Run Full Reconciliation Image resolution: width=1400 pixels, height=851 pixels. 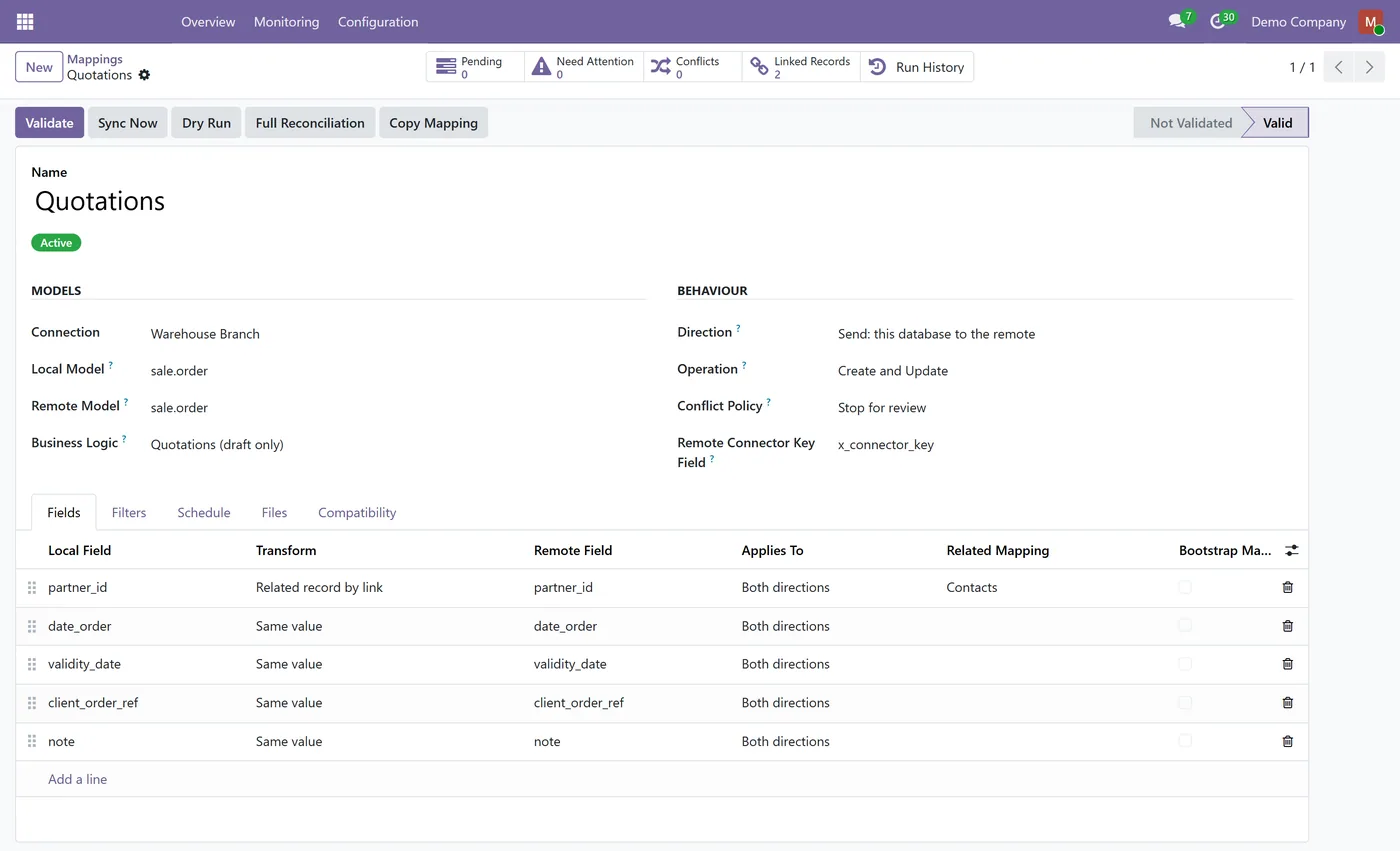point(310,123)
